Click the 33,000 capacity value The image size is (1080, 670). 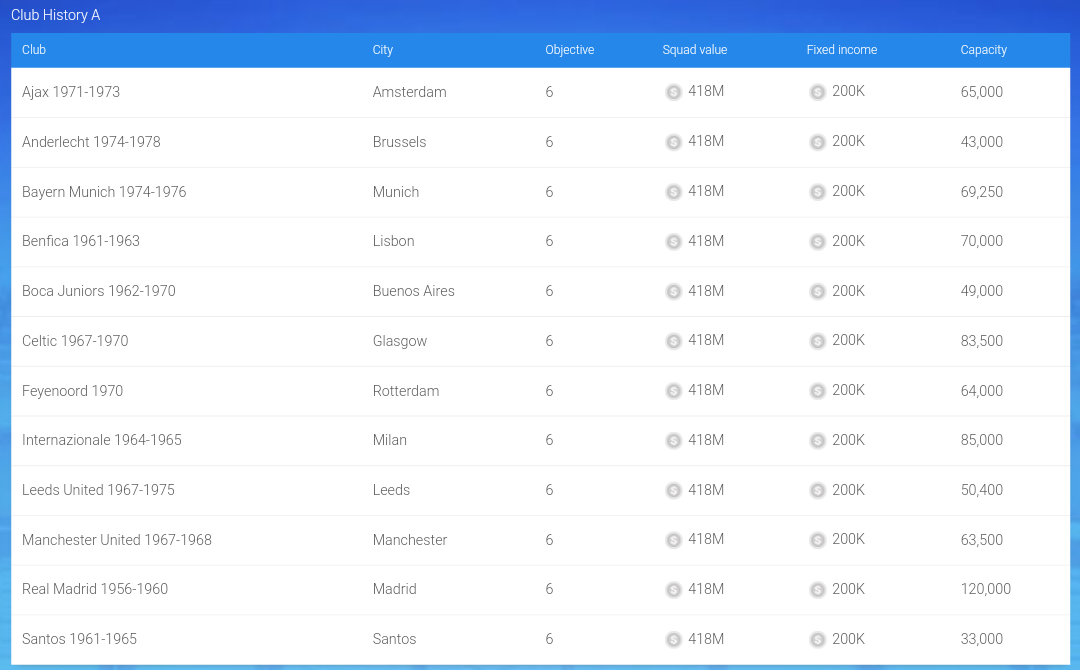pyautogui.click(x=982, y=639)
